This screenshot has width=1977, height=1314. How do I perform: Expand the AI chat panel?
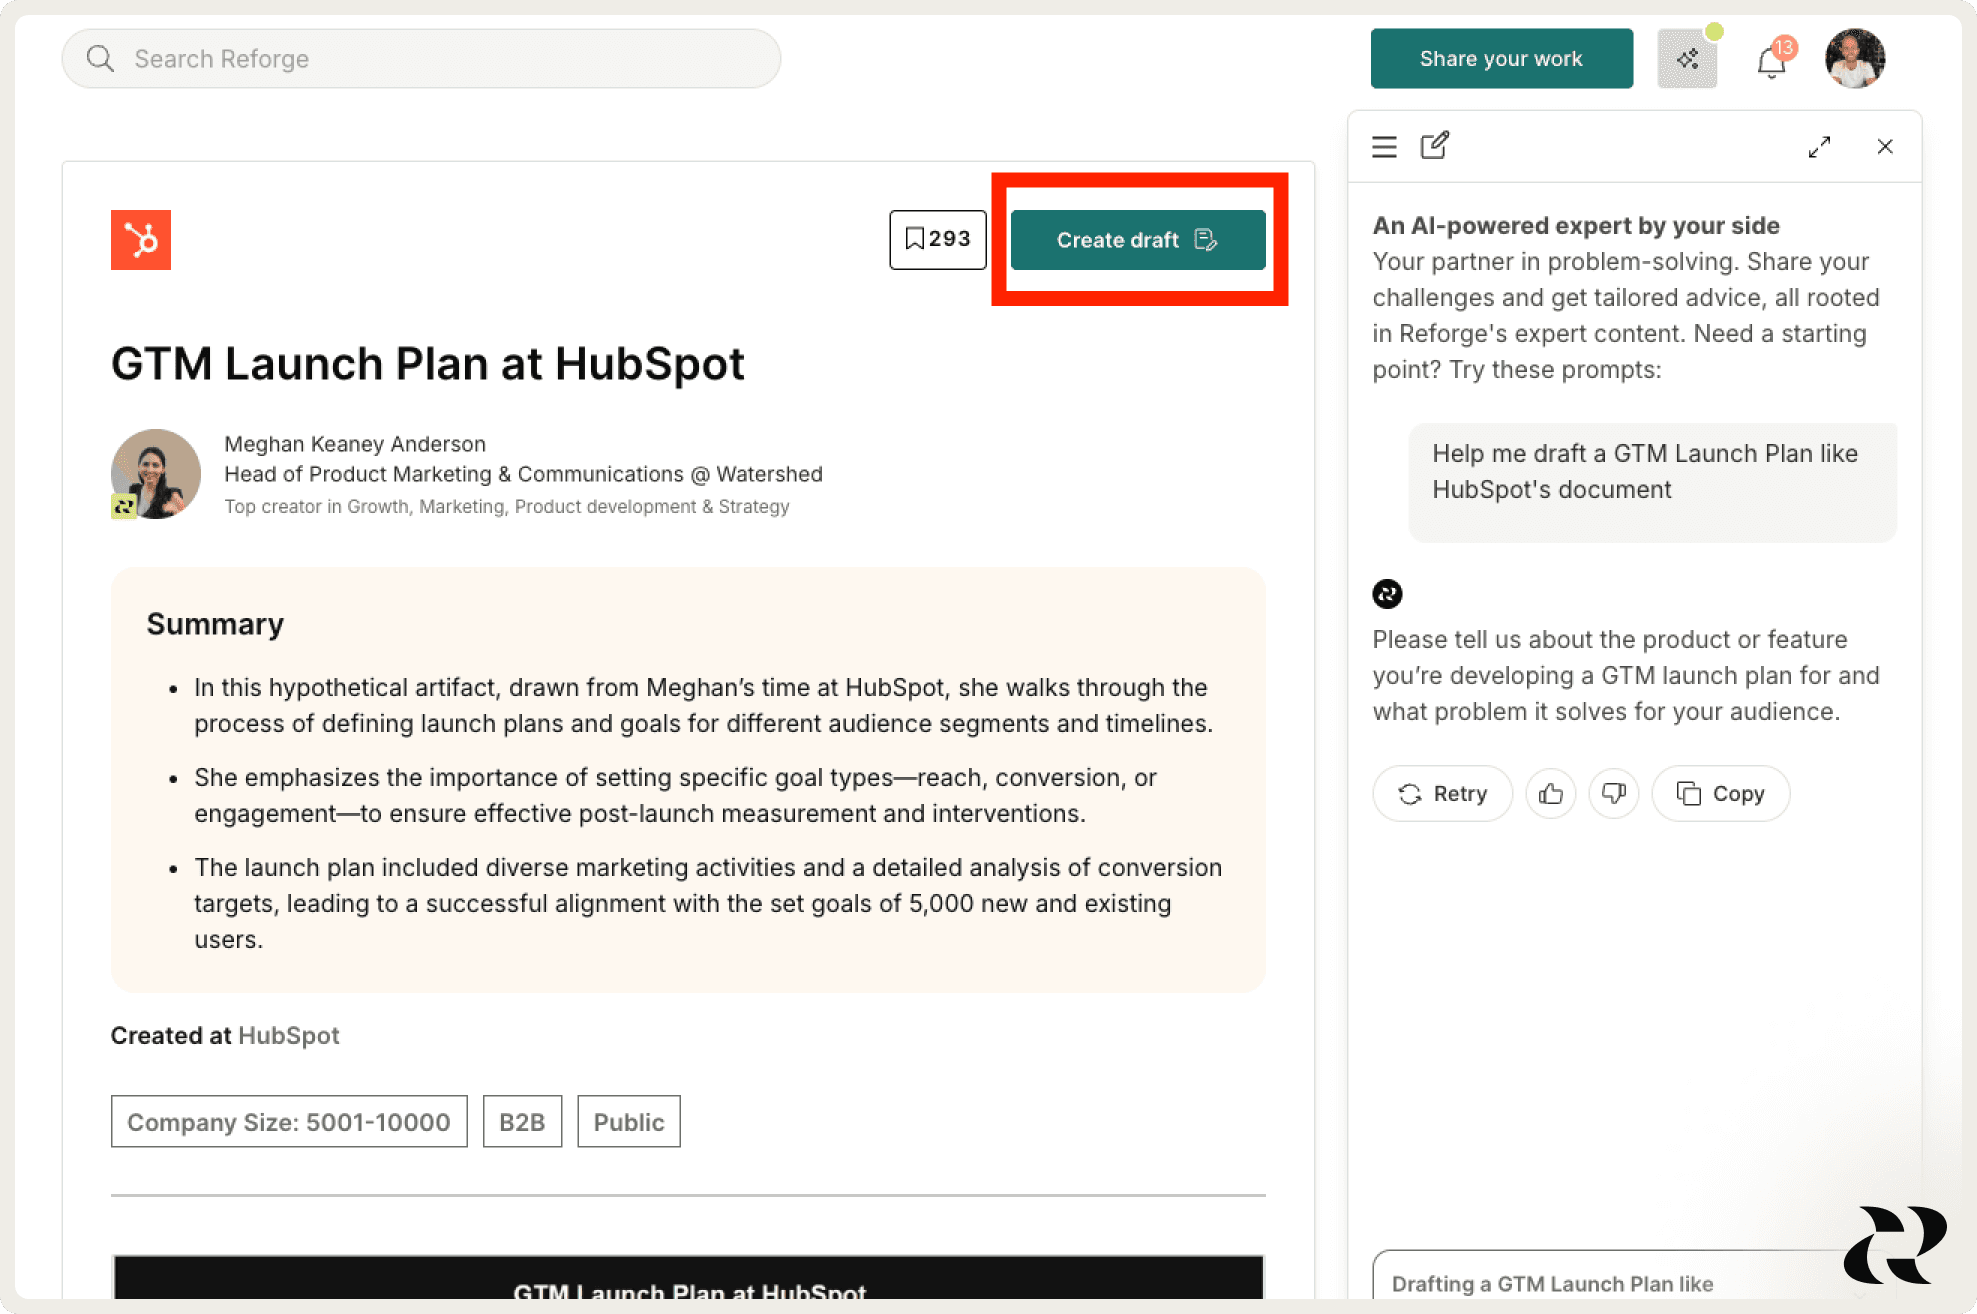tap(1819, 147)
